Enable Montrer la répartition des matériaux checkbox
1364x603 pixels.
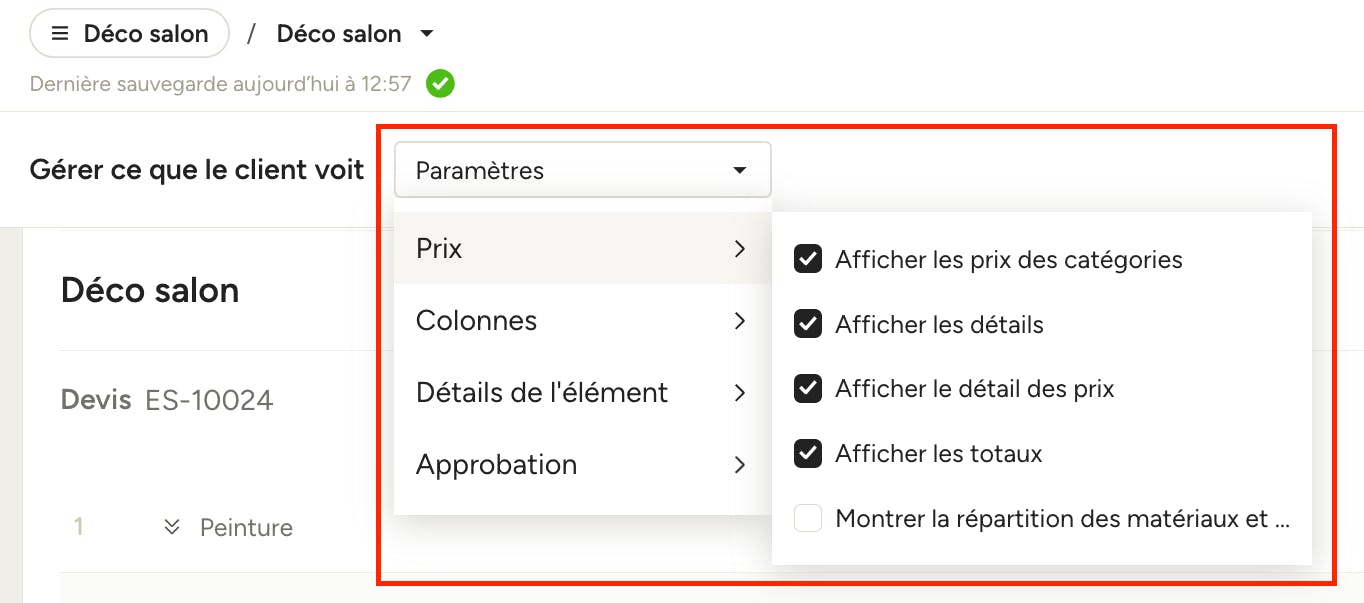[x=808, y=519]
